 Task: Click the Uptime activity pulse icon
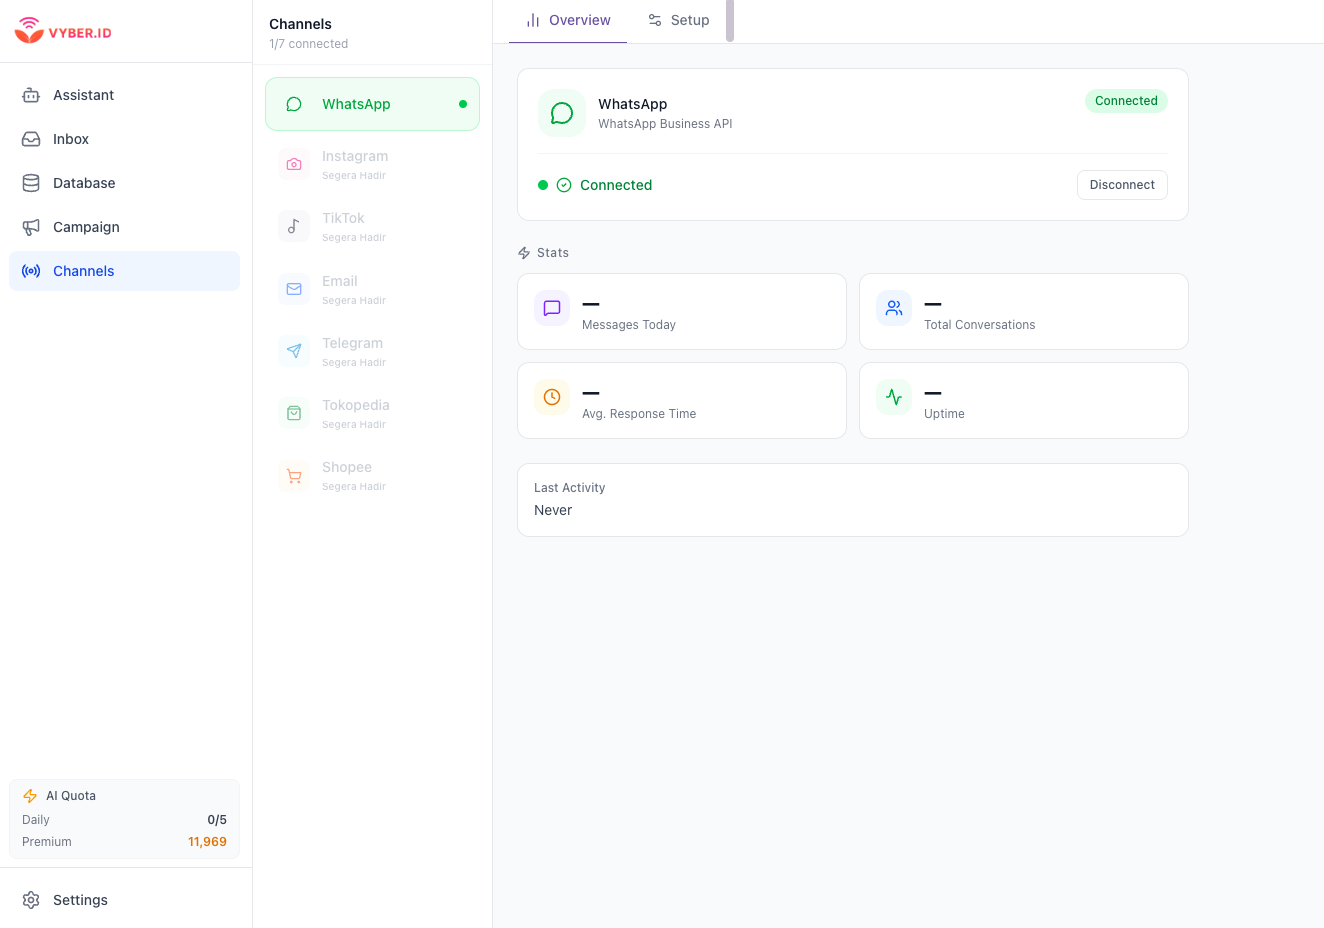[894, 397]
